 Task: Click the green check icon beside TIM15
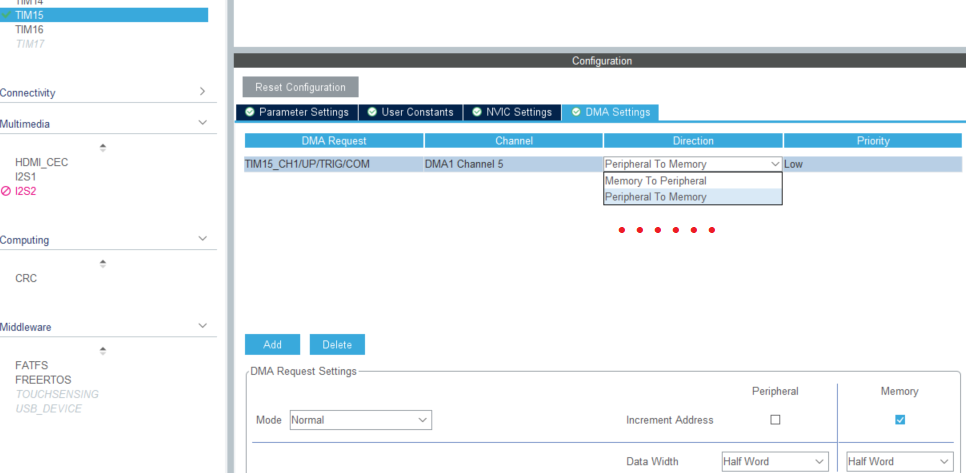point(6,15)
